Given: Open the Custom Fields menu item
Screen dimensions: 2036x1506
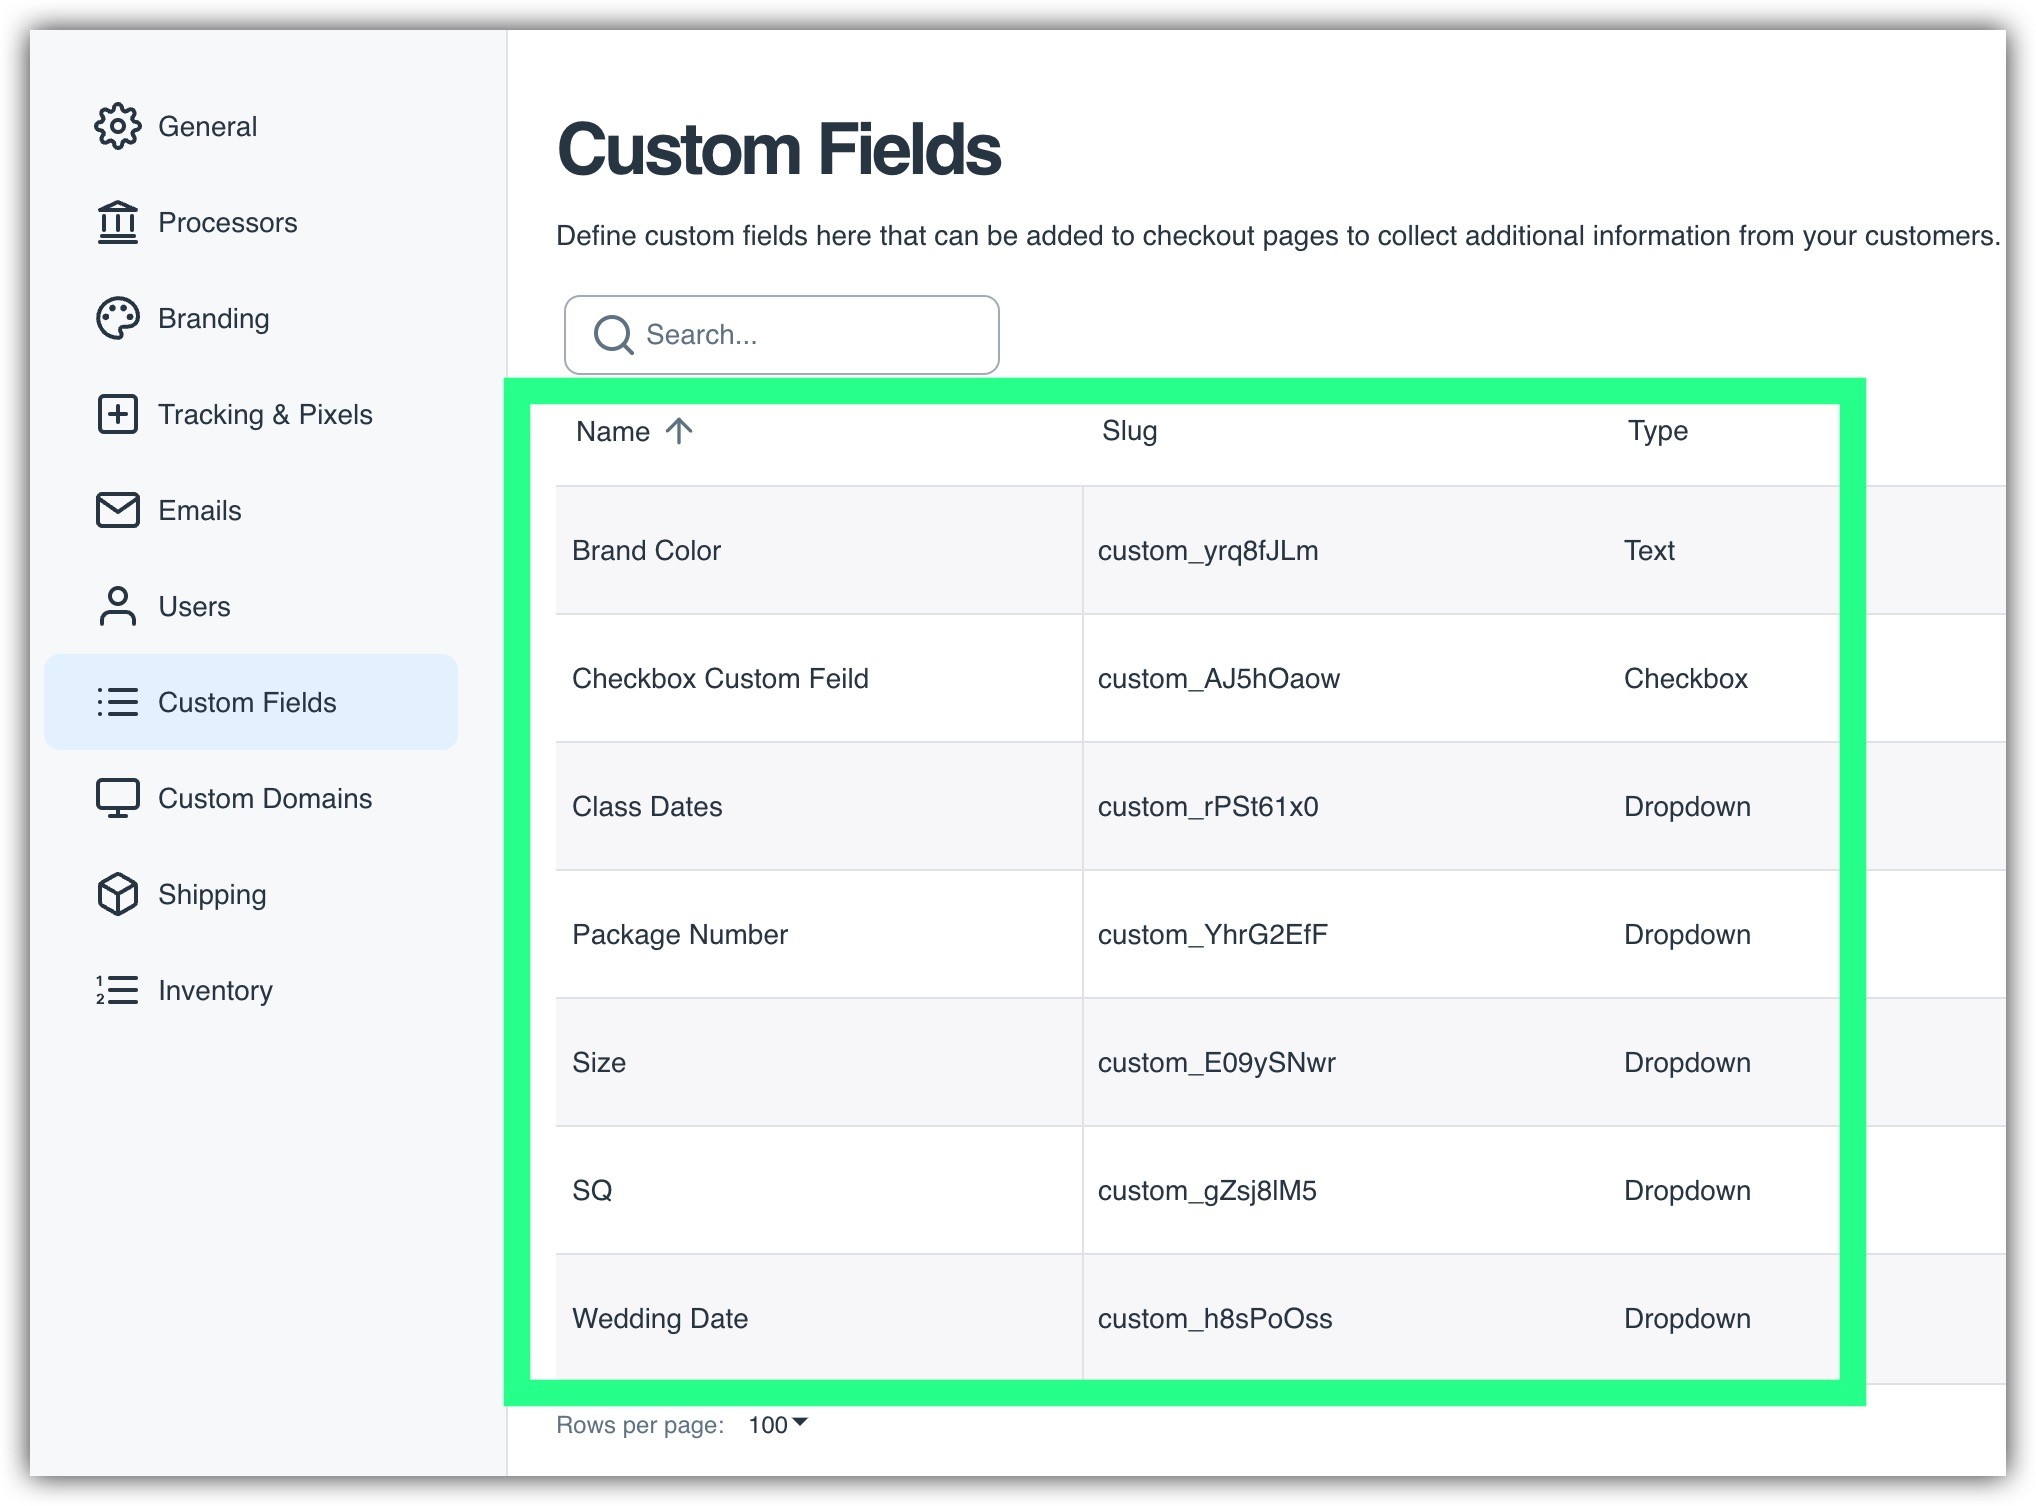Looking at the screenshot, I should (x=247, y=702).
